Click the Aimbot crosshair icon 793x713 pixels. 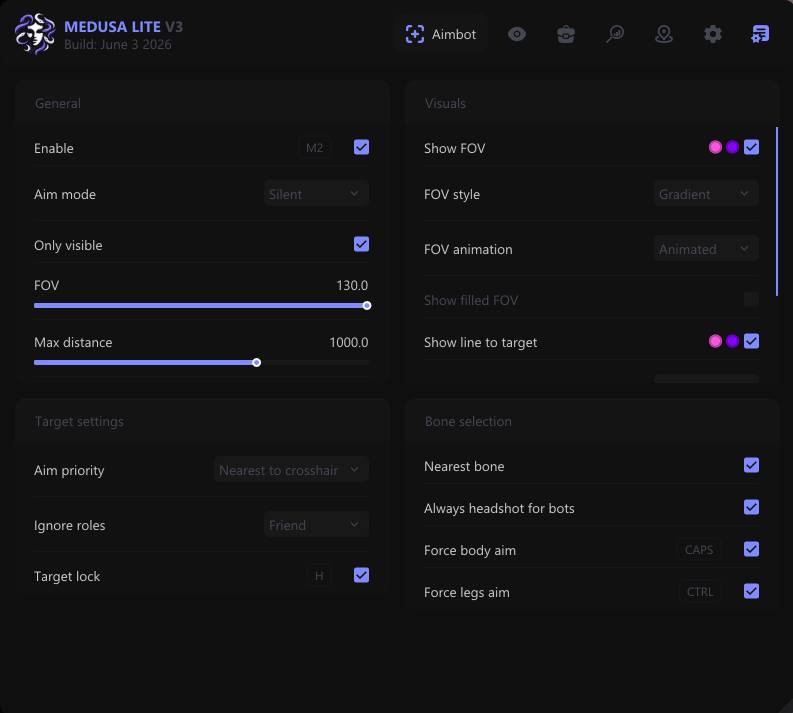click(x=415, y=34)
